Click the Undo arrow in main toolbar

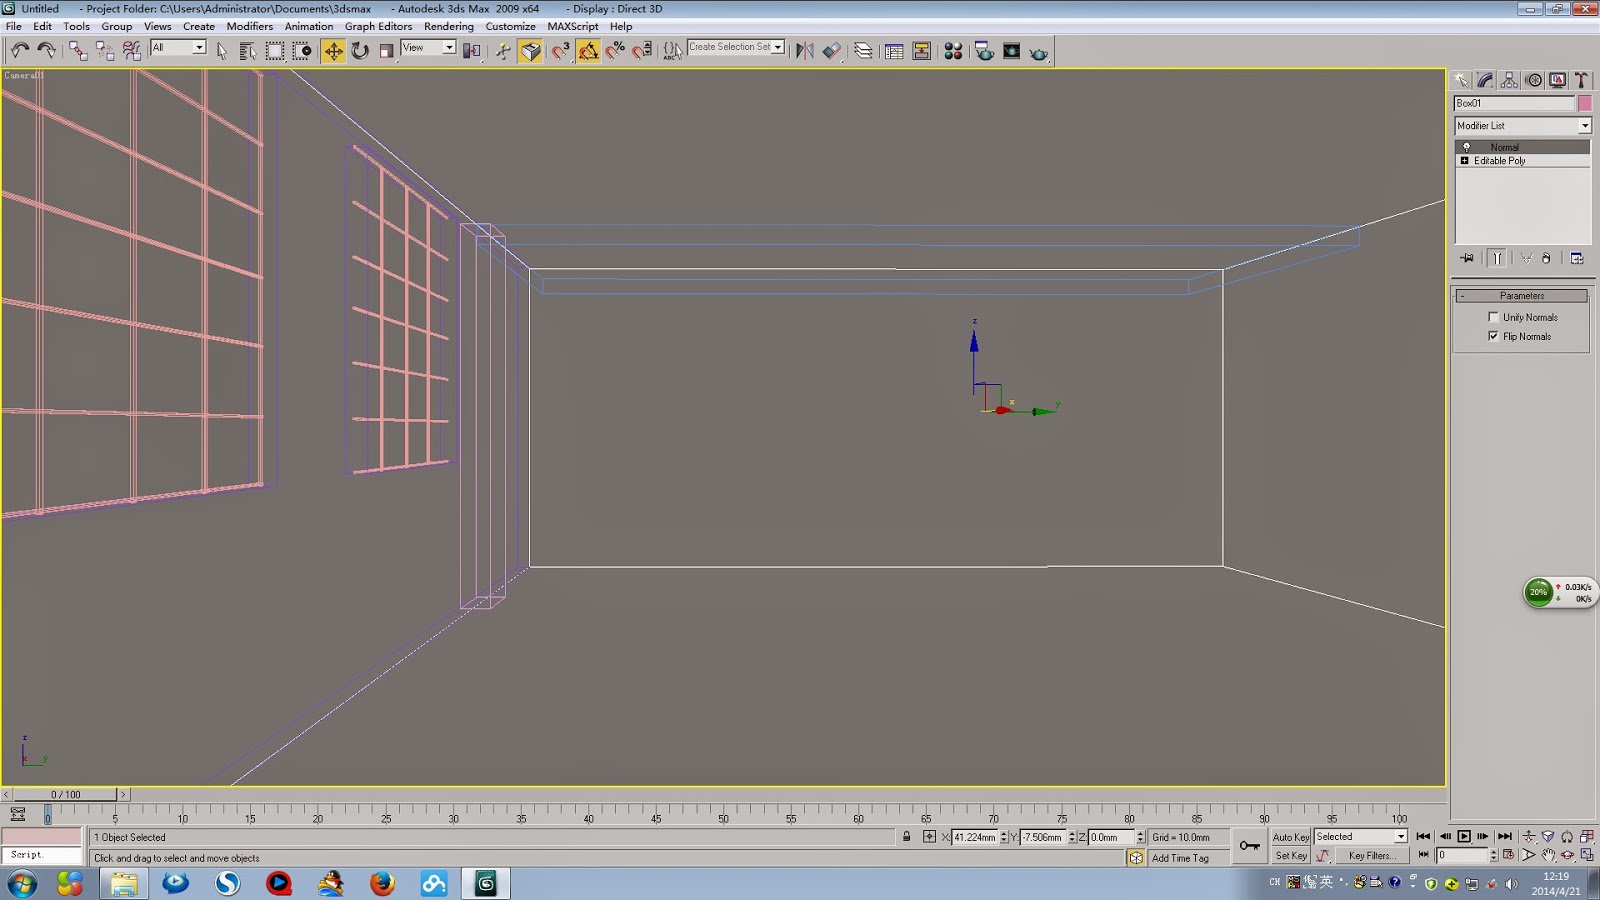coord(19,51)
